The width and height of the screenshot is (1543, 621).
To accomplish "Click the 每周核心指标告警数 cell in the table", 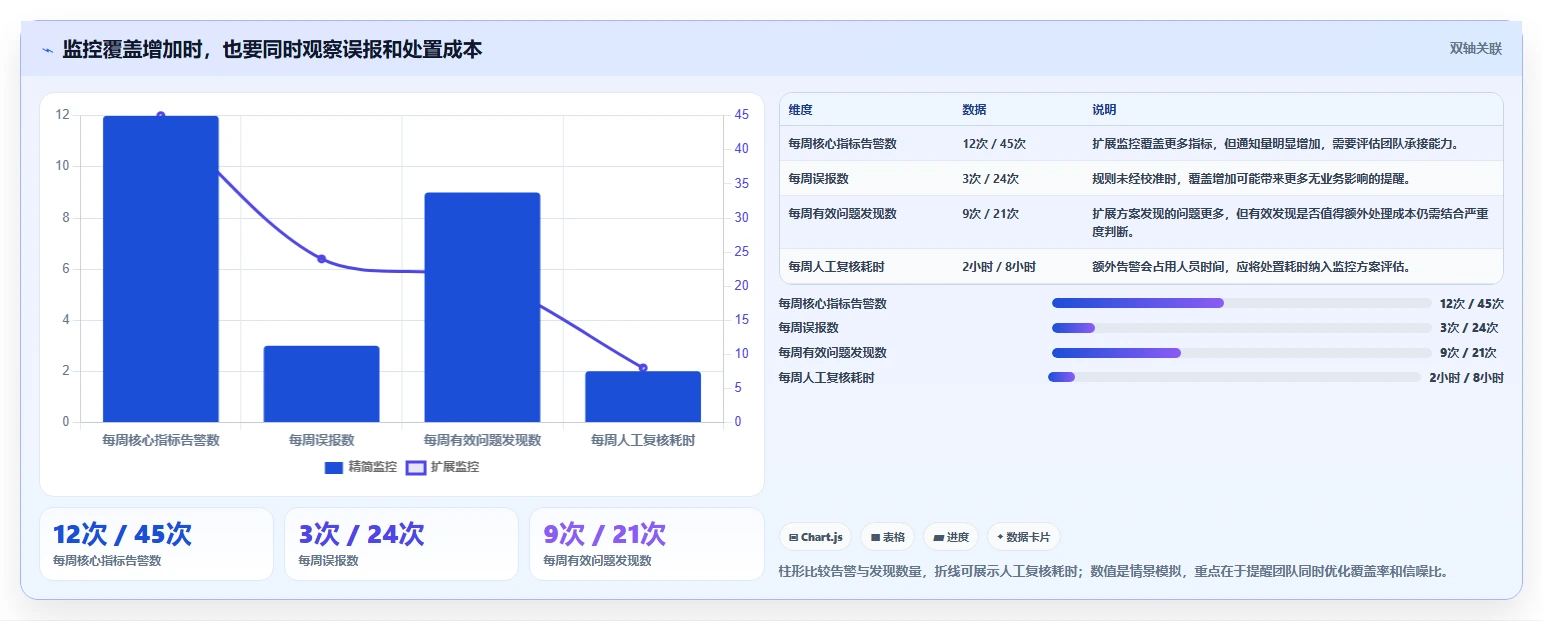I will pos(842,144).
